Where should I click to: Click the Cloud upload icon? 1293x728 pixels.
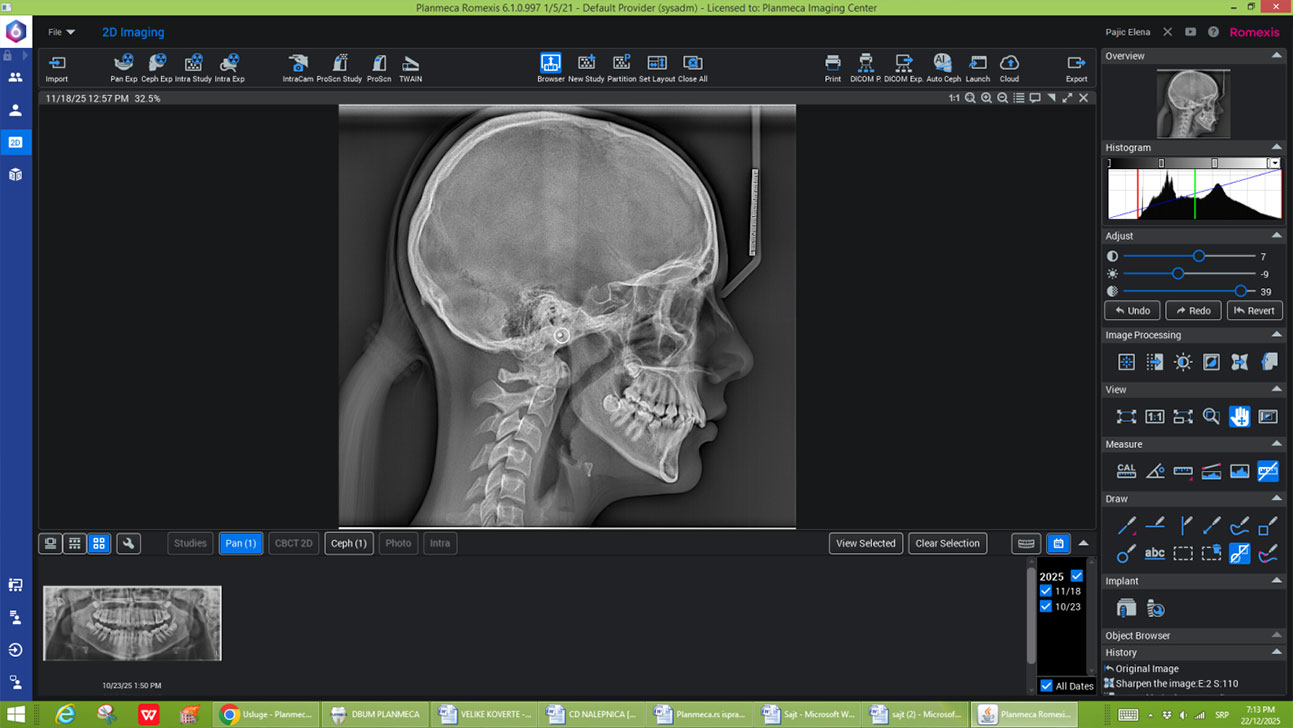point(1009,66)
